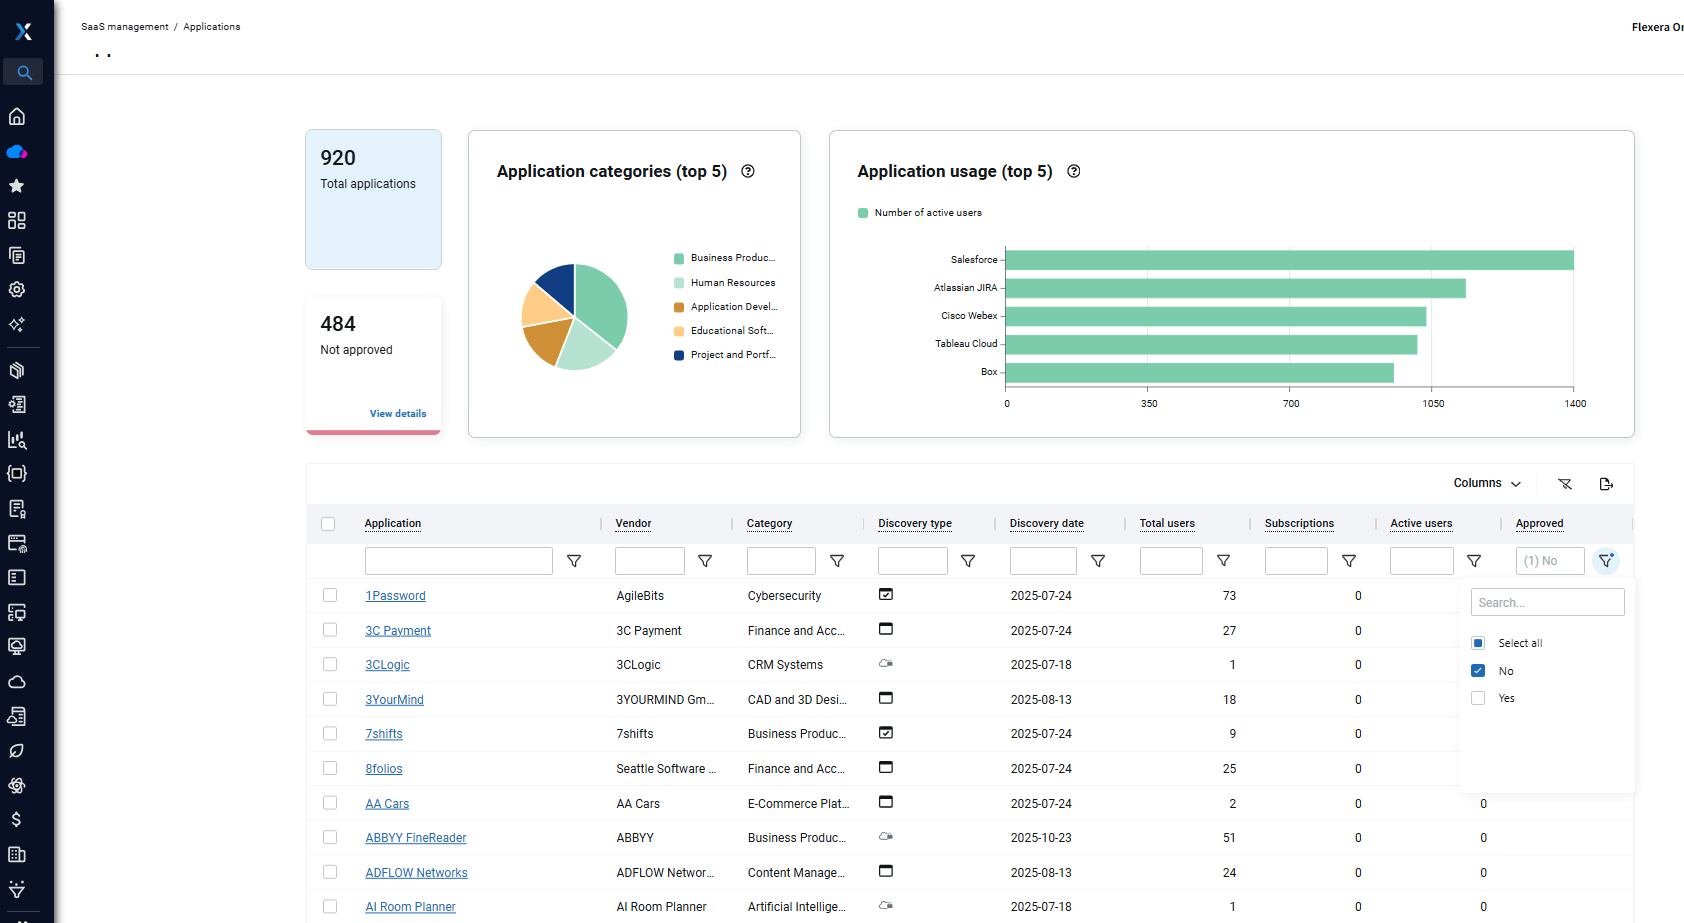1684x923 pixels.
Task: Click SaaS management breadcrumb
Action: pyautogui.click(x=125, y=27)
